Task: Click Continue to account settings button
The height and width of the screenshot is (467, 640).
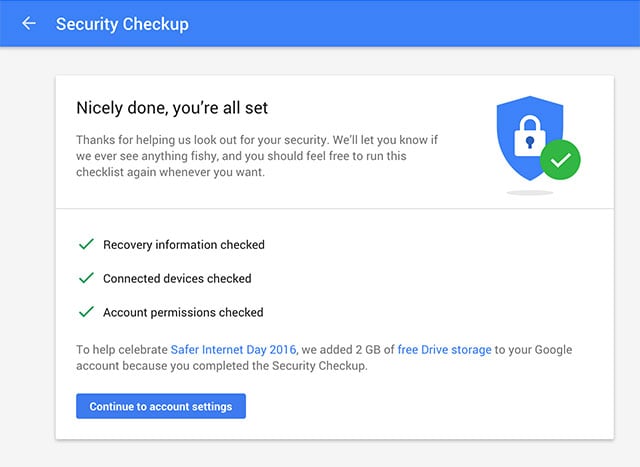Action: [161, 406]
